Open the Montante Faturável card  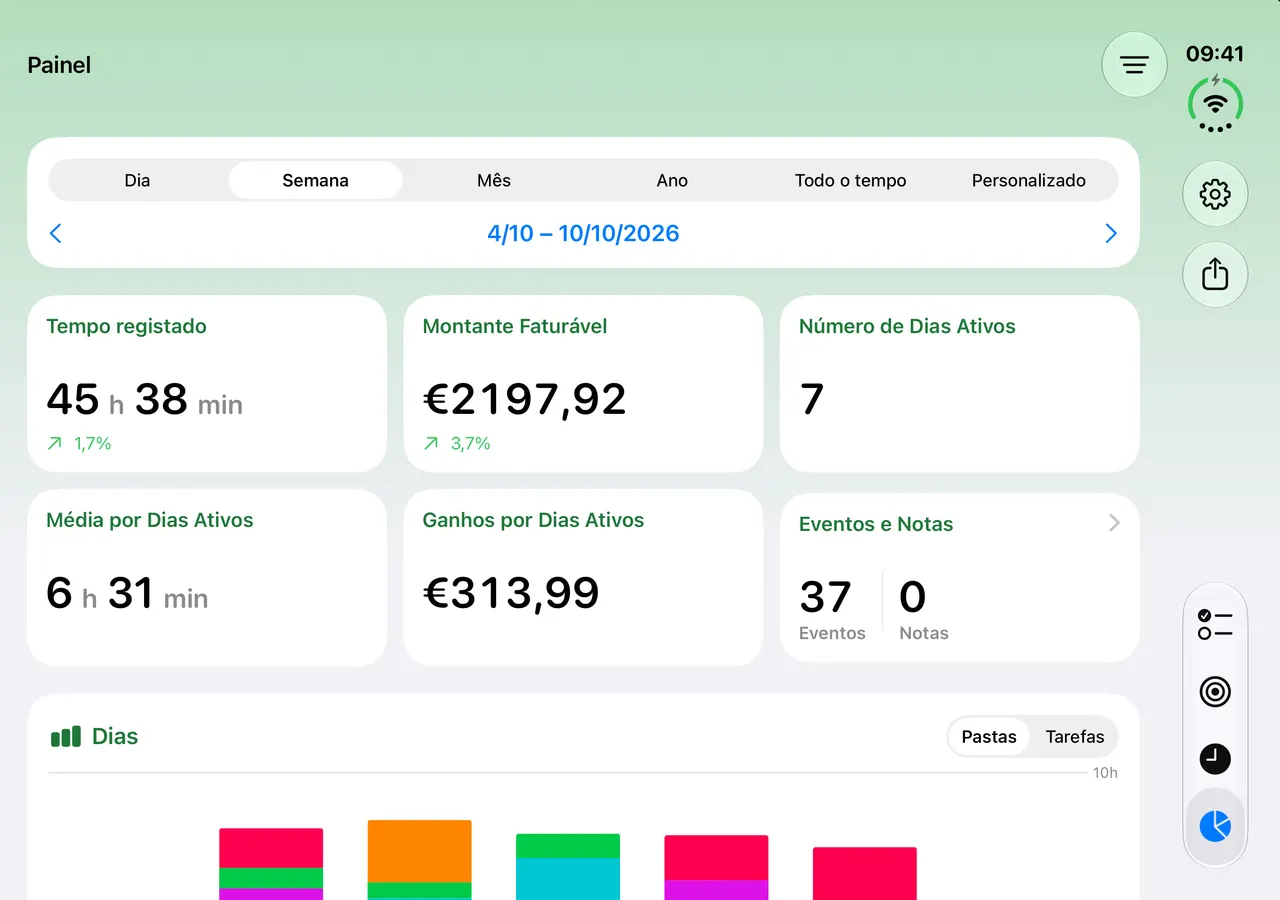pos(583,384)
